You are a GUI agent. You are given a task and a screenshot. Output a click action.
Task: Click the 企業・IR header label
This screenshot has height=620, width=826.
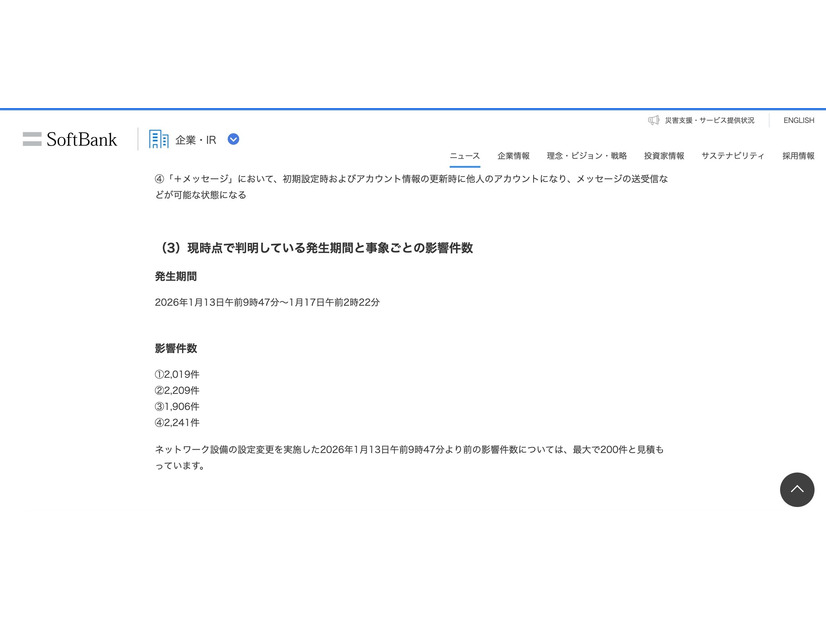coord(194,139)
